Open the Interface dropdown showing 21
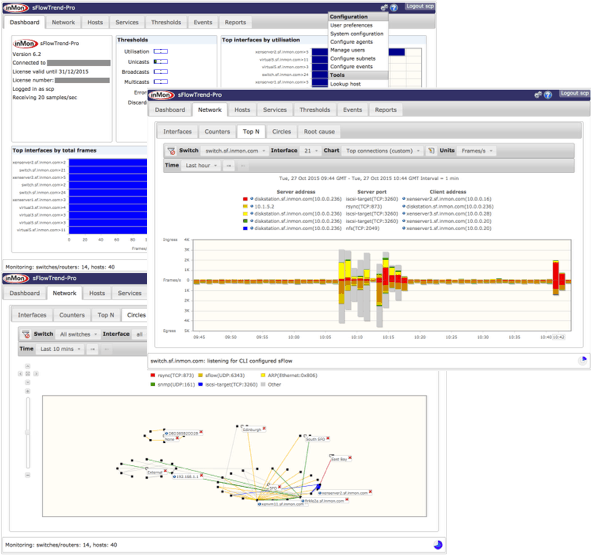Image resolution: width=591 pixels, height=555 pixels. pyautogui.click(x=311, y=151)
